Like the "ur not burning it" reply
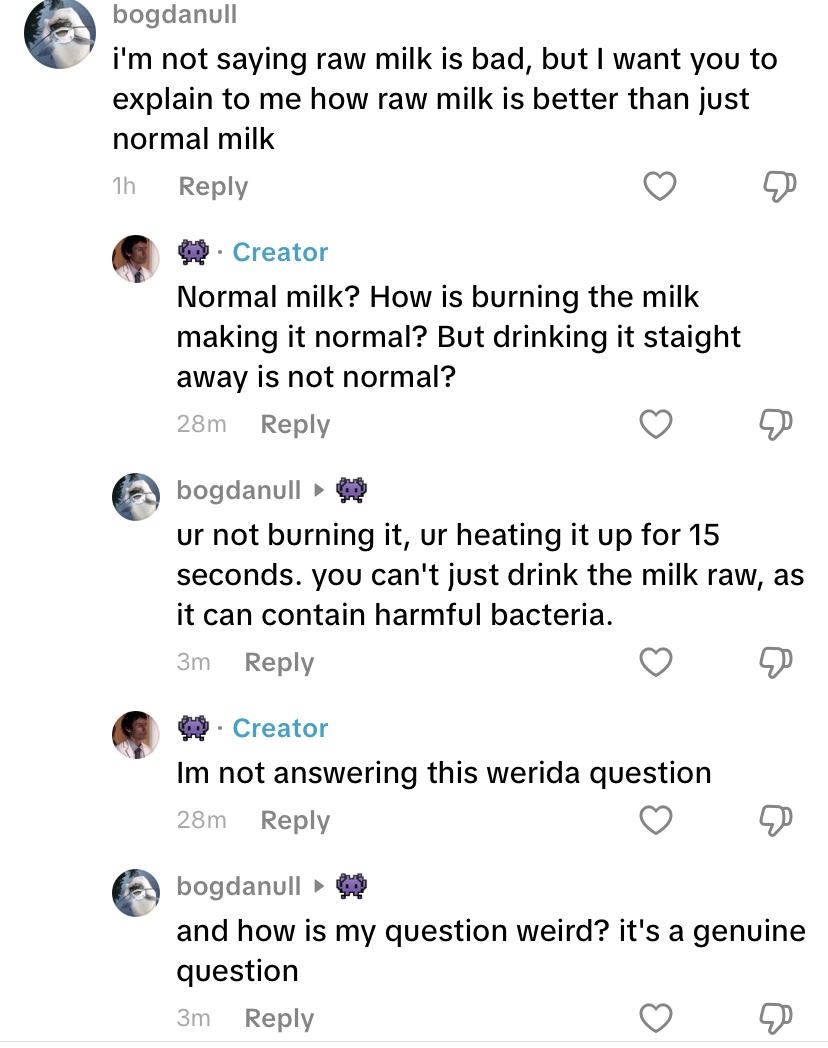828x1048 pixels. [x=655, y=662]
